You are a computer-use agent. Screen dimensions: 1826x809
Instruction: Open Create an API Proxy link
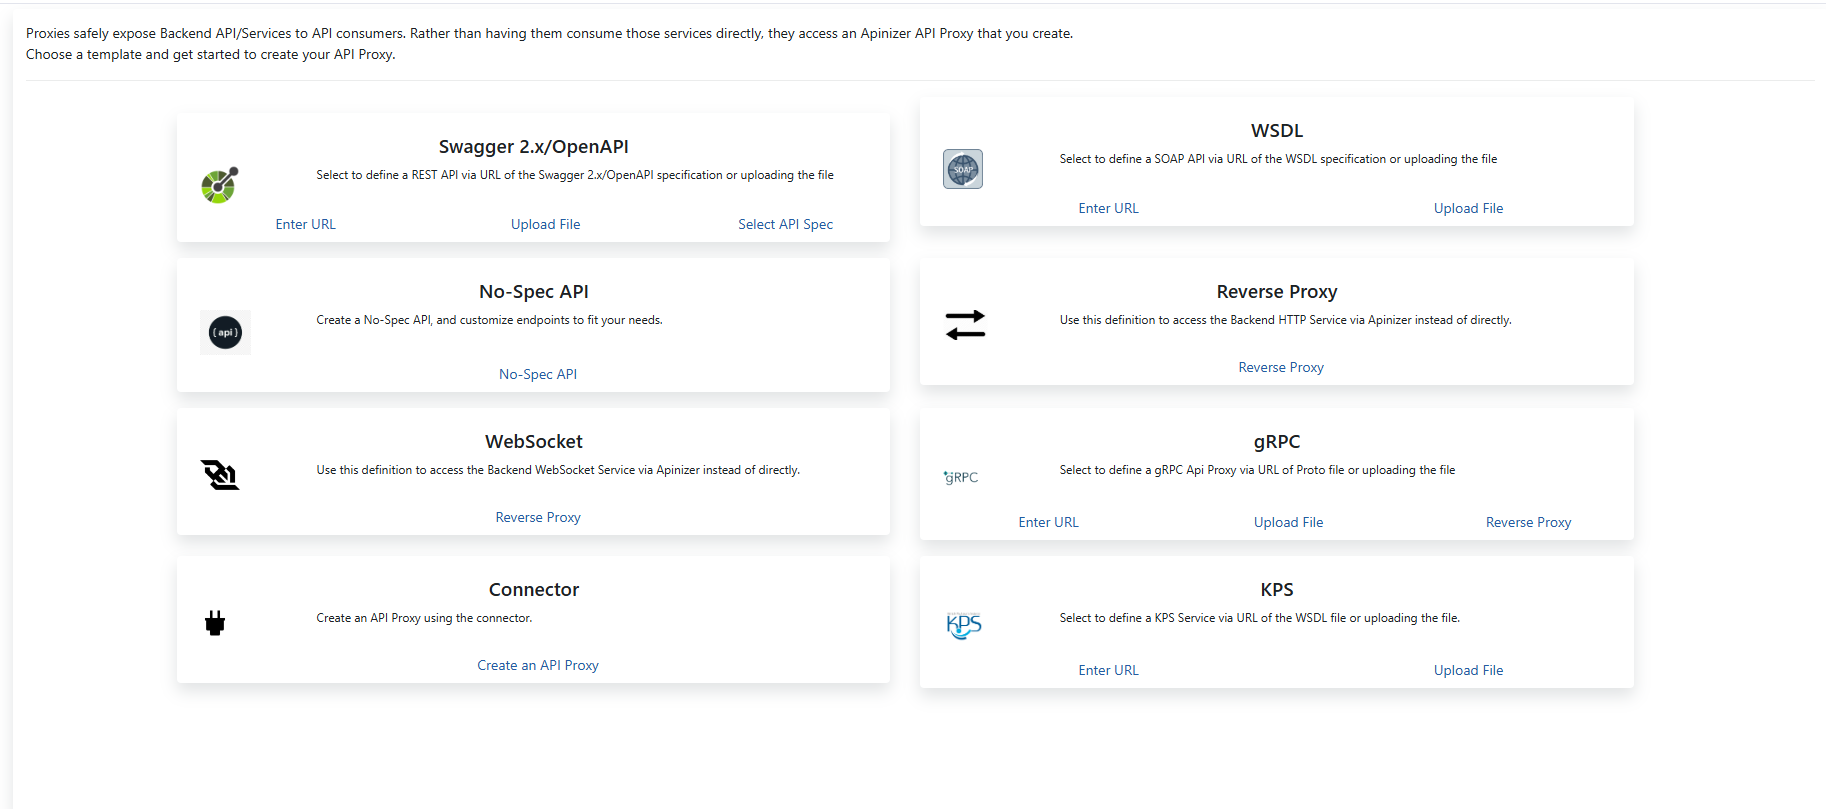[x=538, y=665]
